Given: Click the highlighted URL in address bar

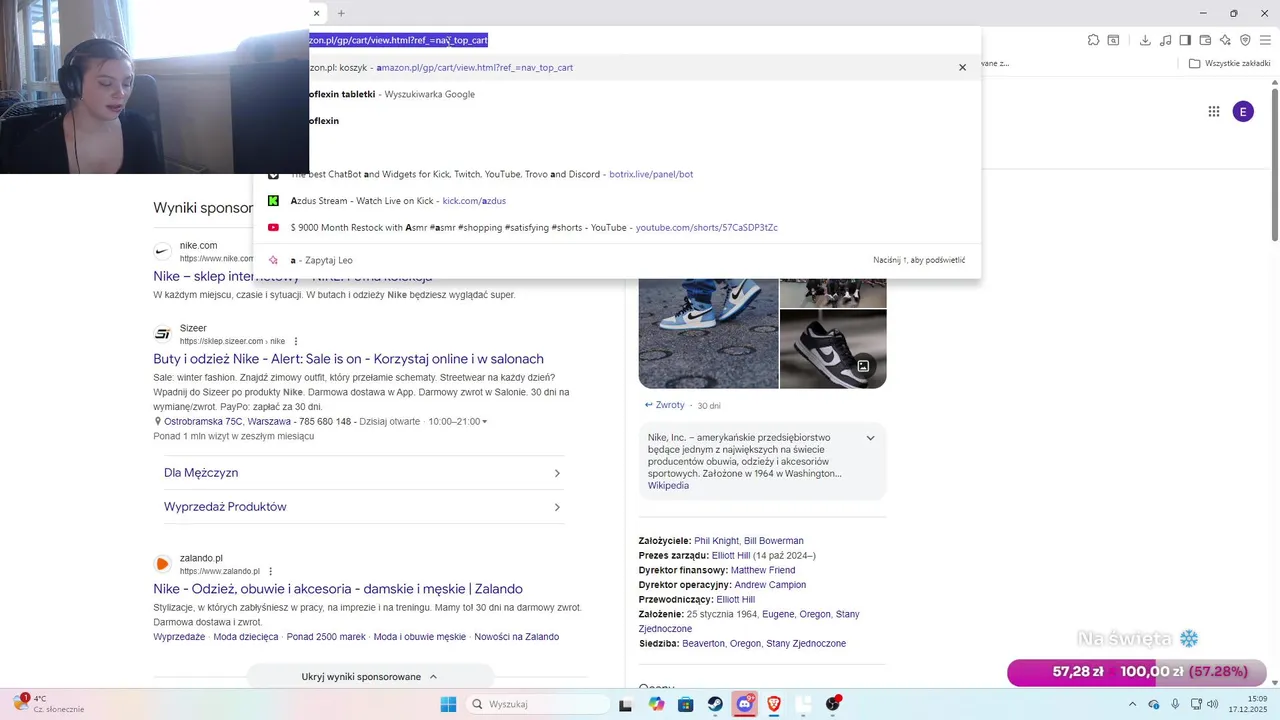Looking at the screenshot, I should coord(399,40).
